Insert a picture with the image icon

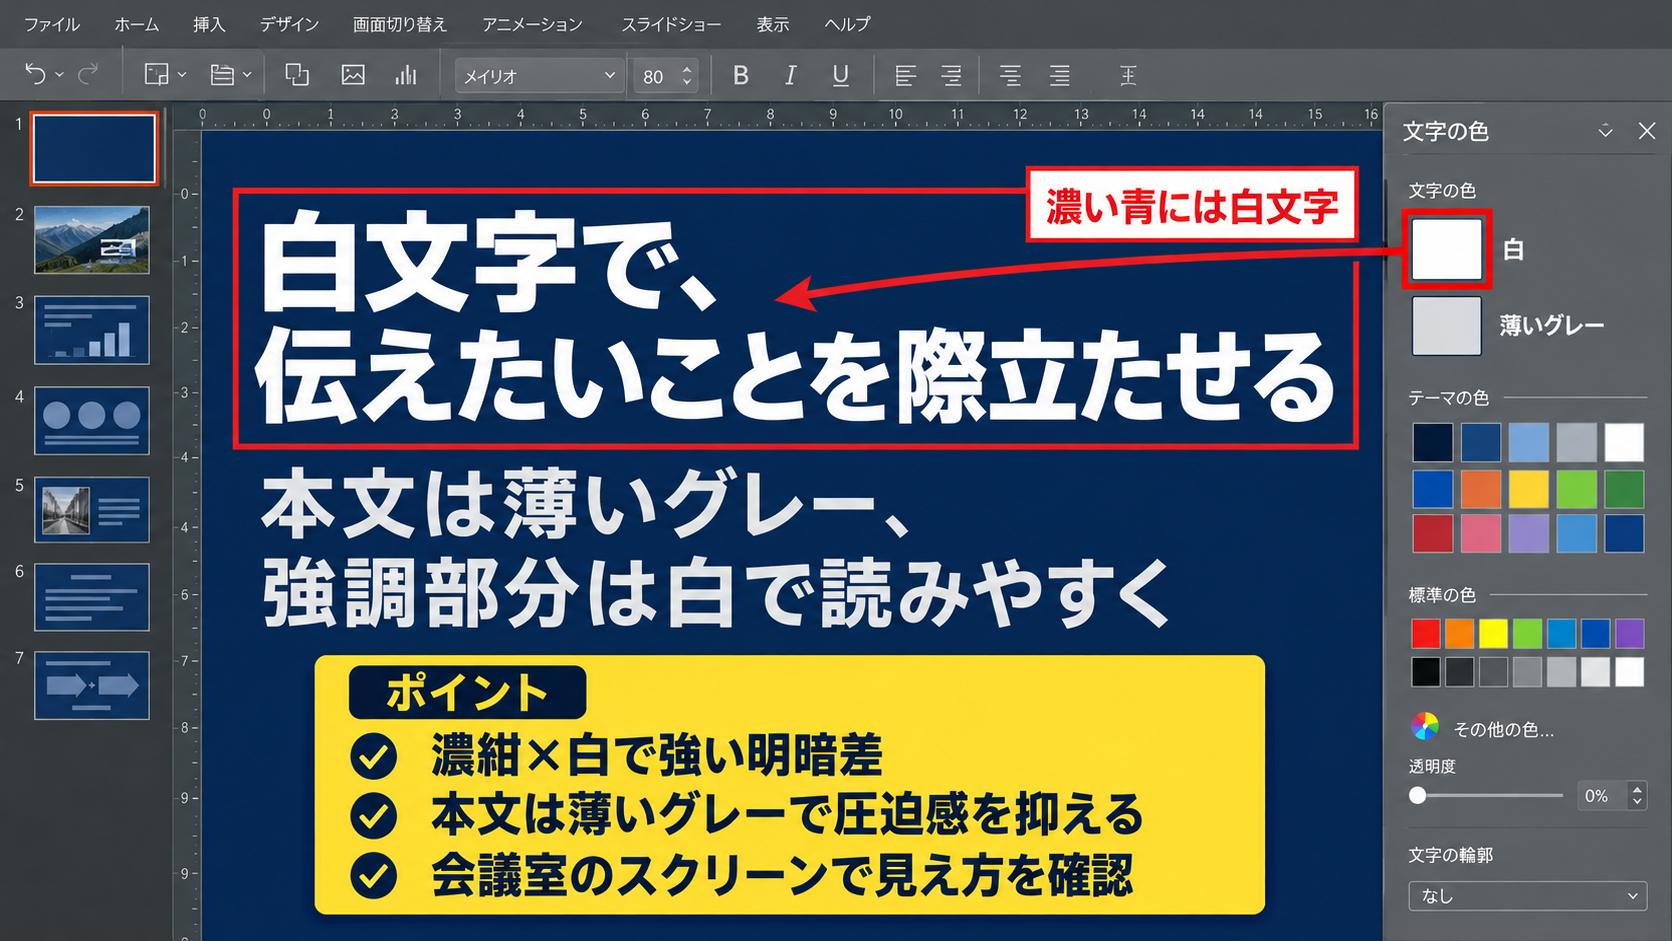click(353, 74)
